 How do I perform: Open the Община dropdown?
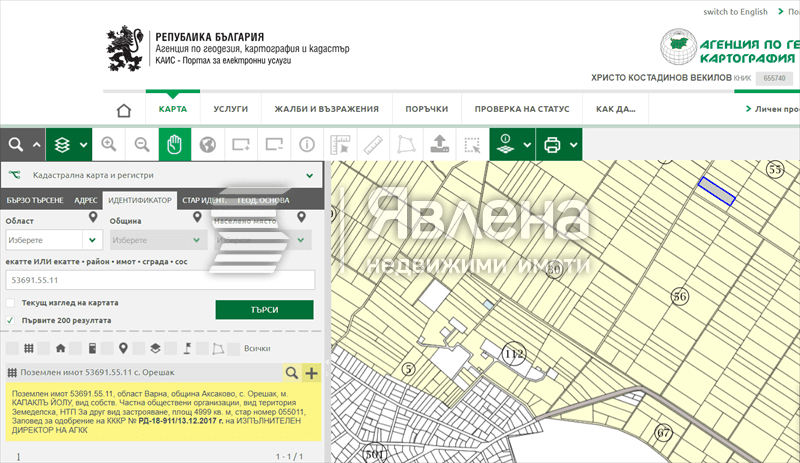pyautogui.click(x=158, y=240)
